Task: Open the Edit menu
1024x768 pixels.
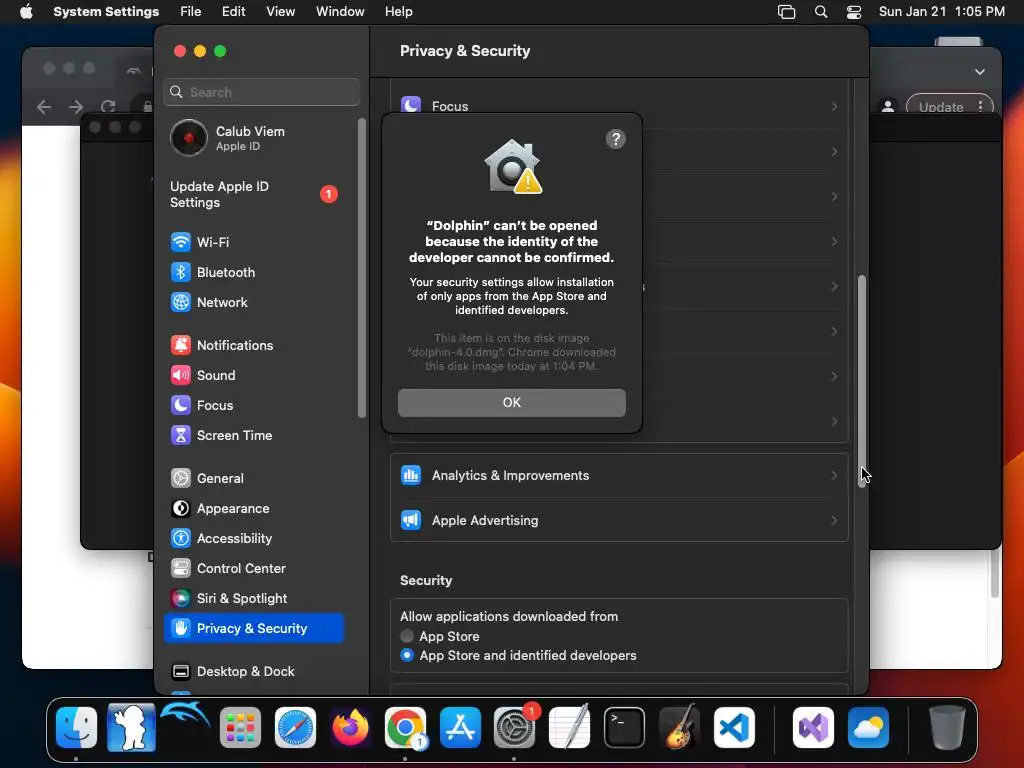Action: coord(233,12)
